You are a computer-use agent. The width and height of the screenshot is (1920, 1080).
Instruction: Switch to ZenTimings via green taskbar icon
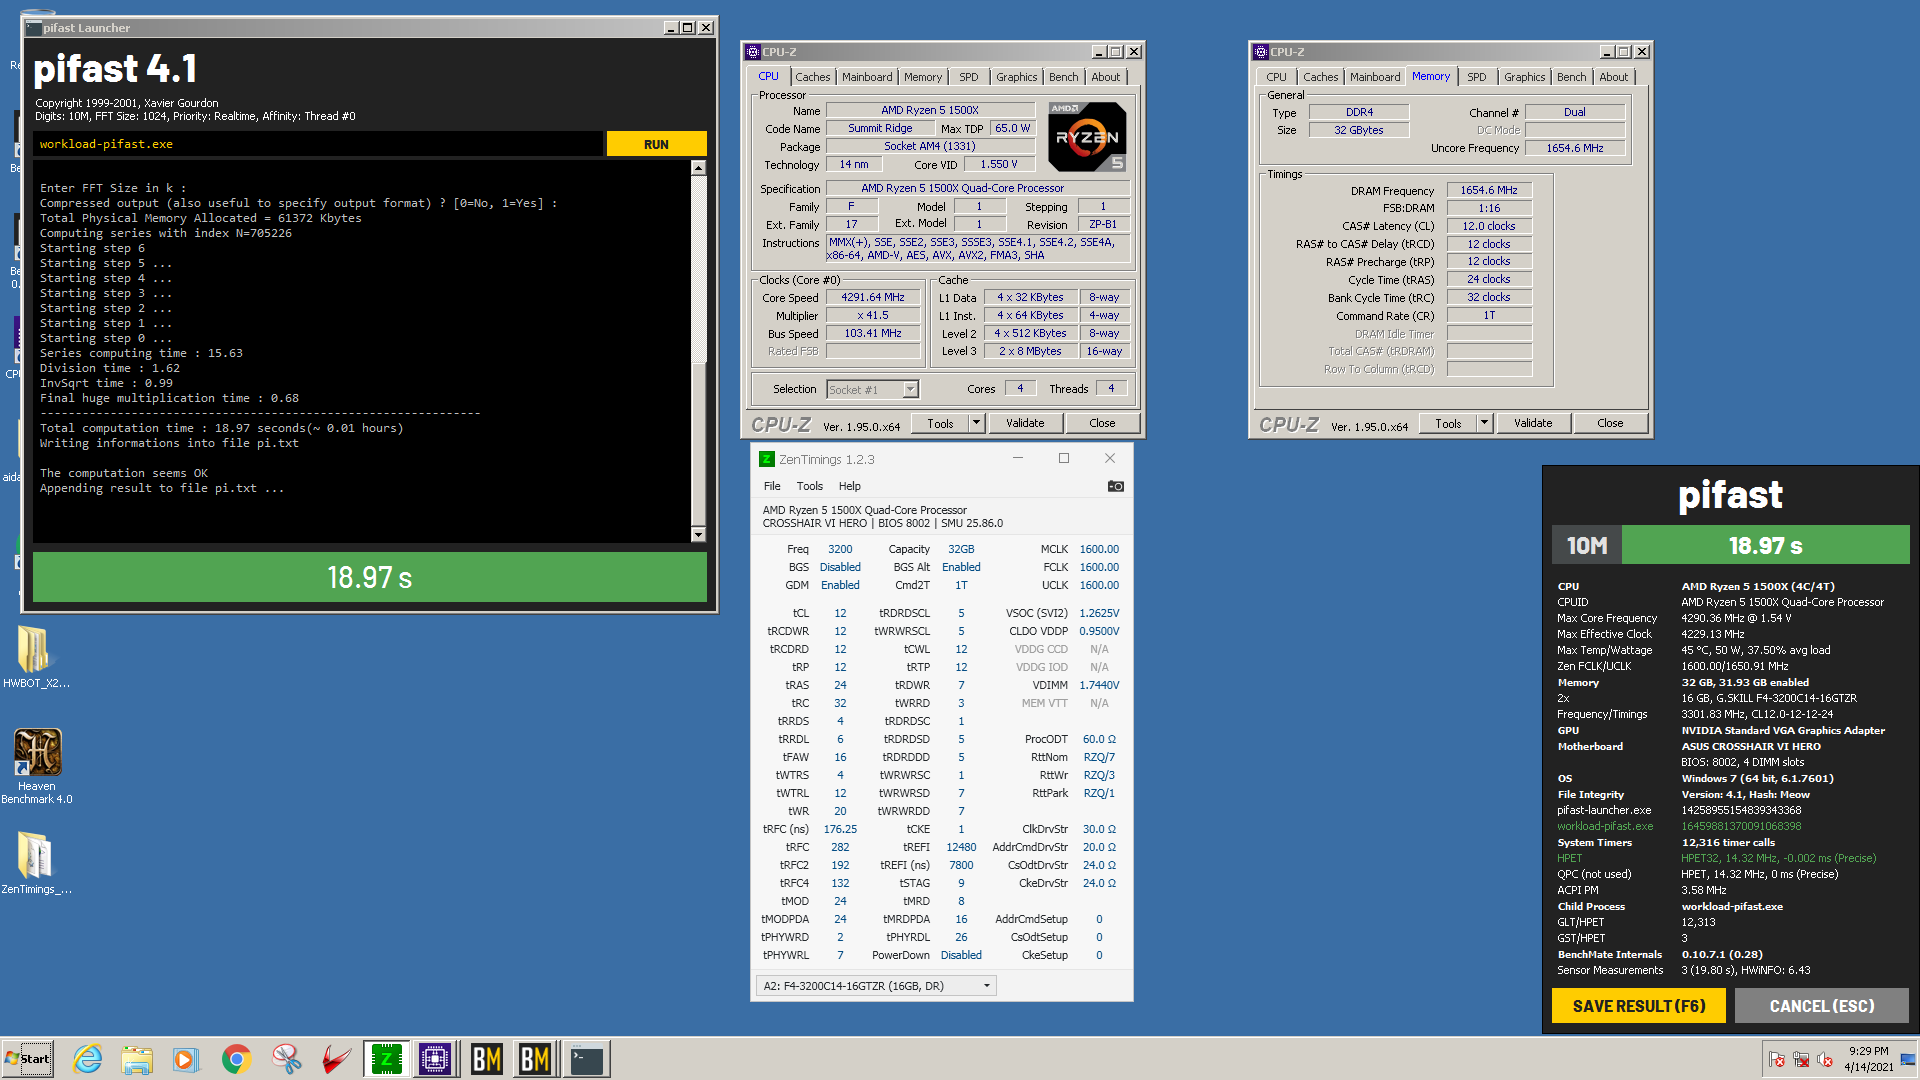pyautogui.click(x=386, y=1059)
